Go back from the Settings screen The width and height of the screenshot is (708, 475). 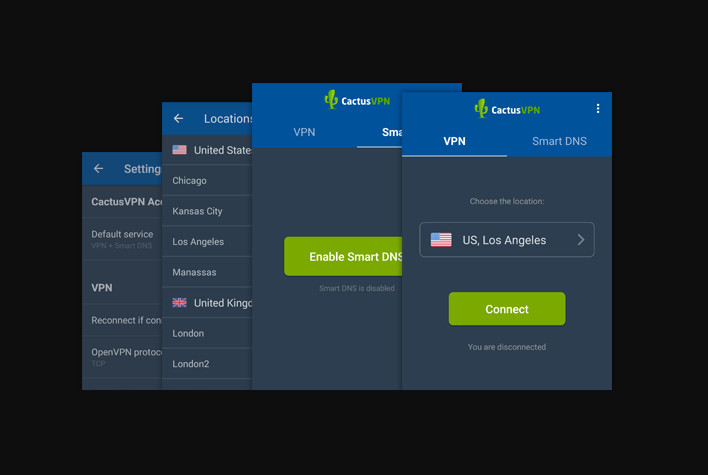[98, 168]
